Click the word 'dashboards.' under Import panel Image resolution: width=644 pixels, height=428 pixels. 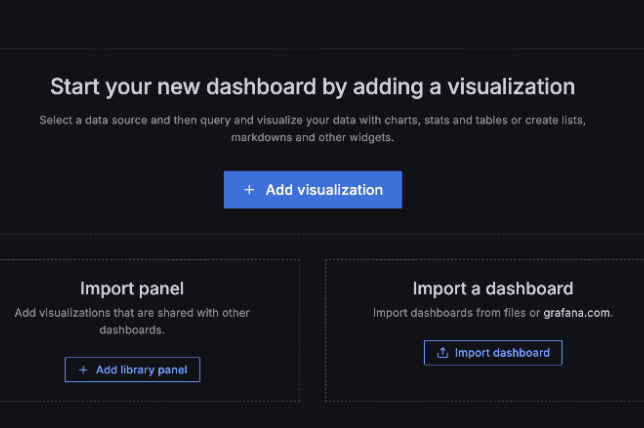pyautogui.click(x=132, y=329)
